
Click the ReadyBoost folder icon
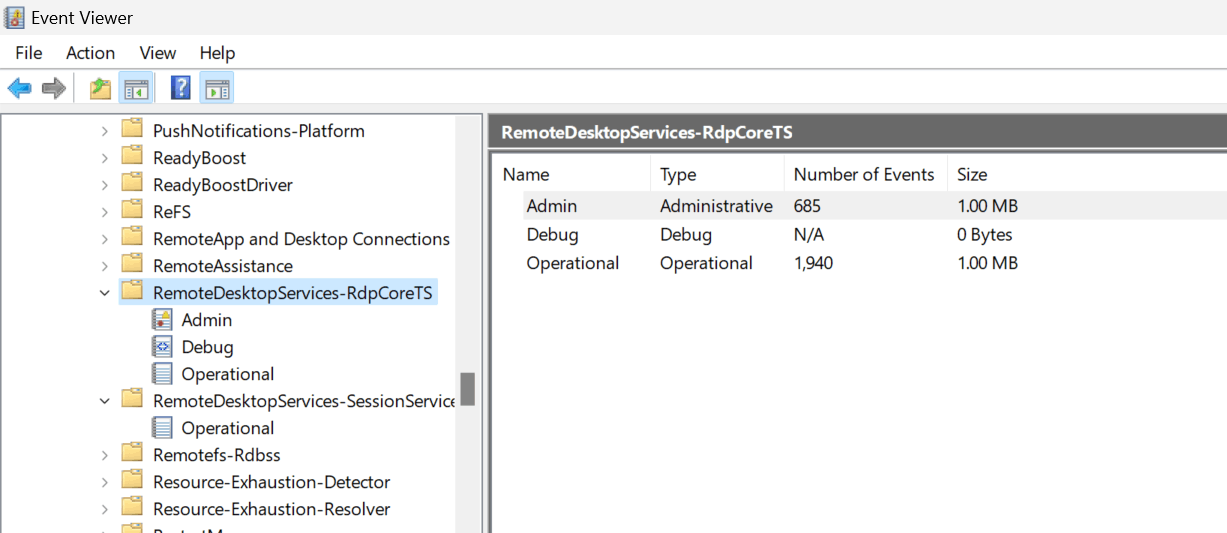[132, 157]
